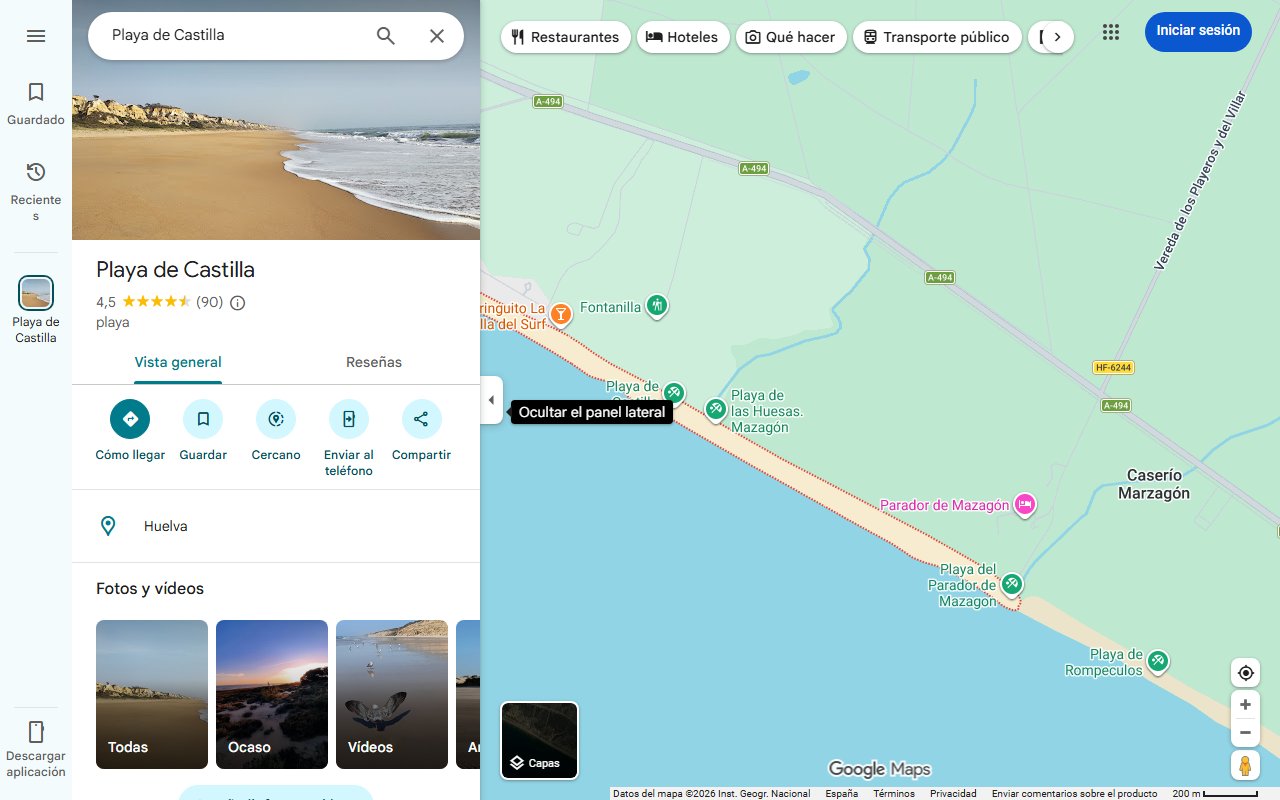1280x800 pixels.
Task: Collapse the Playa de Castilla side panel
Action: tap(491, 399)
